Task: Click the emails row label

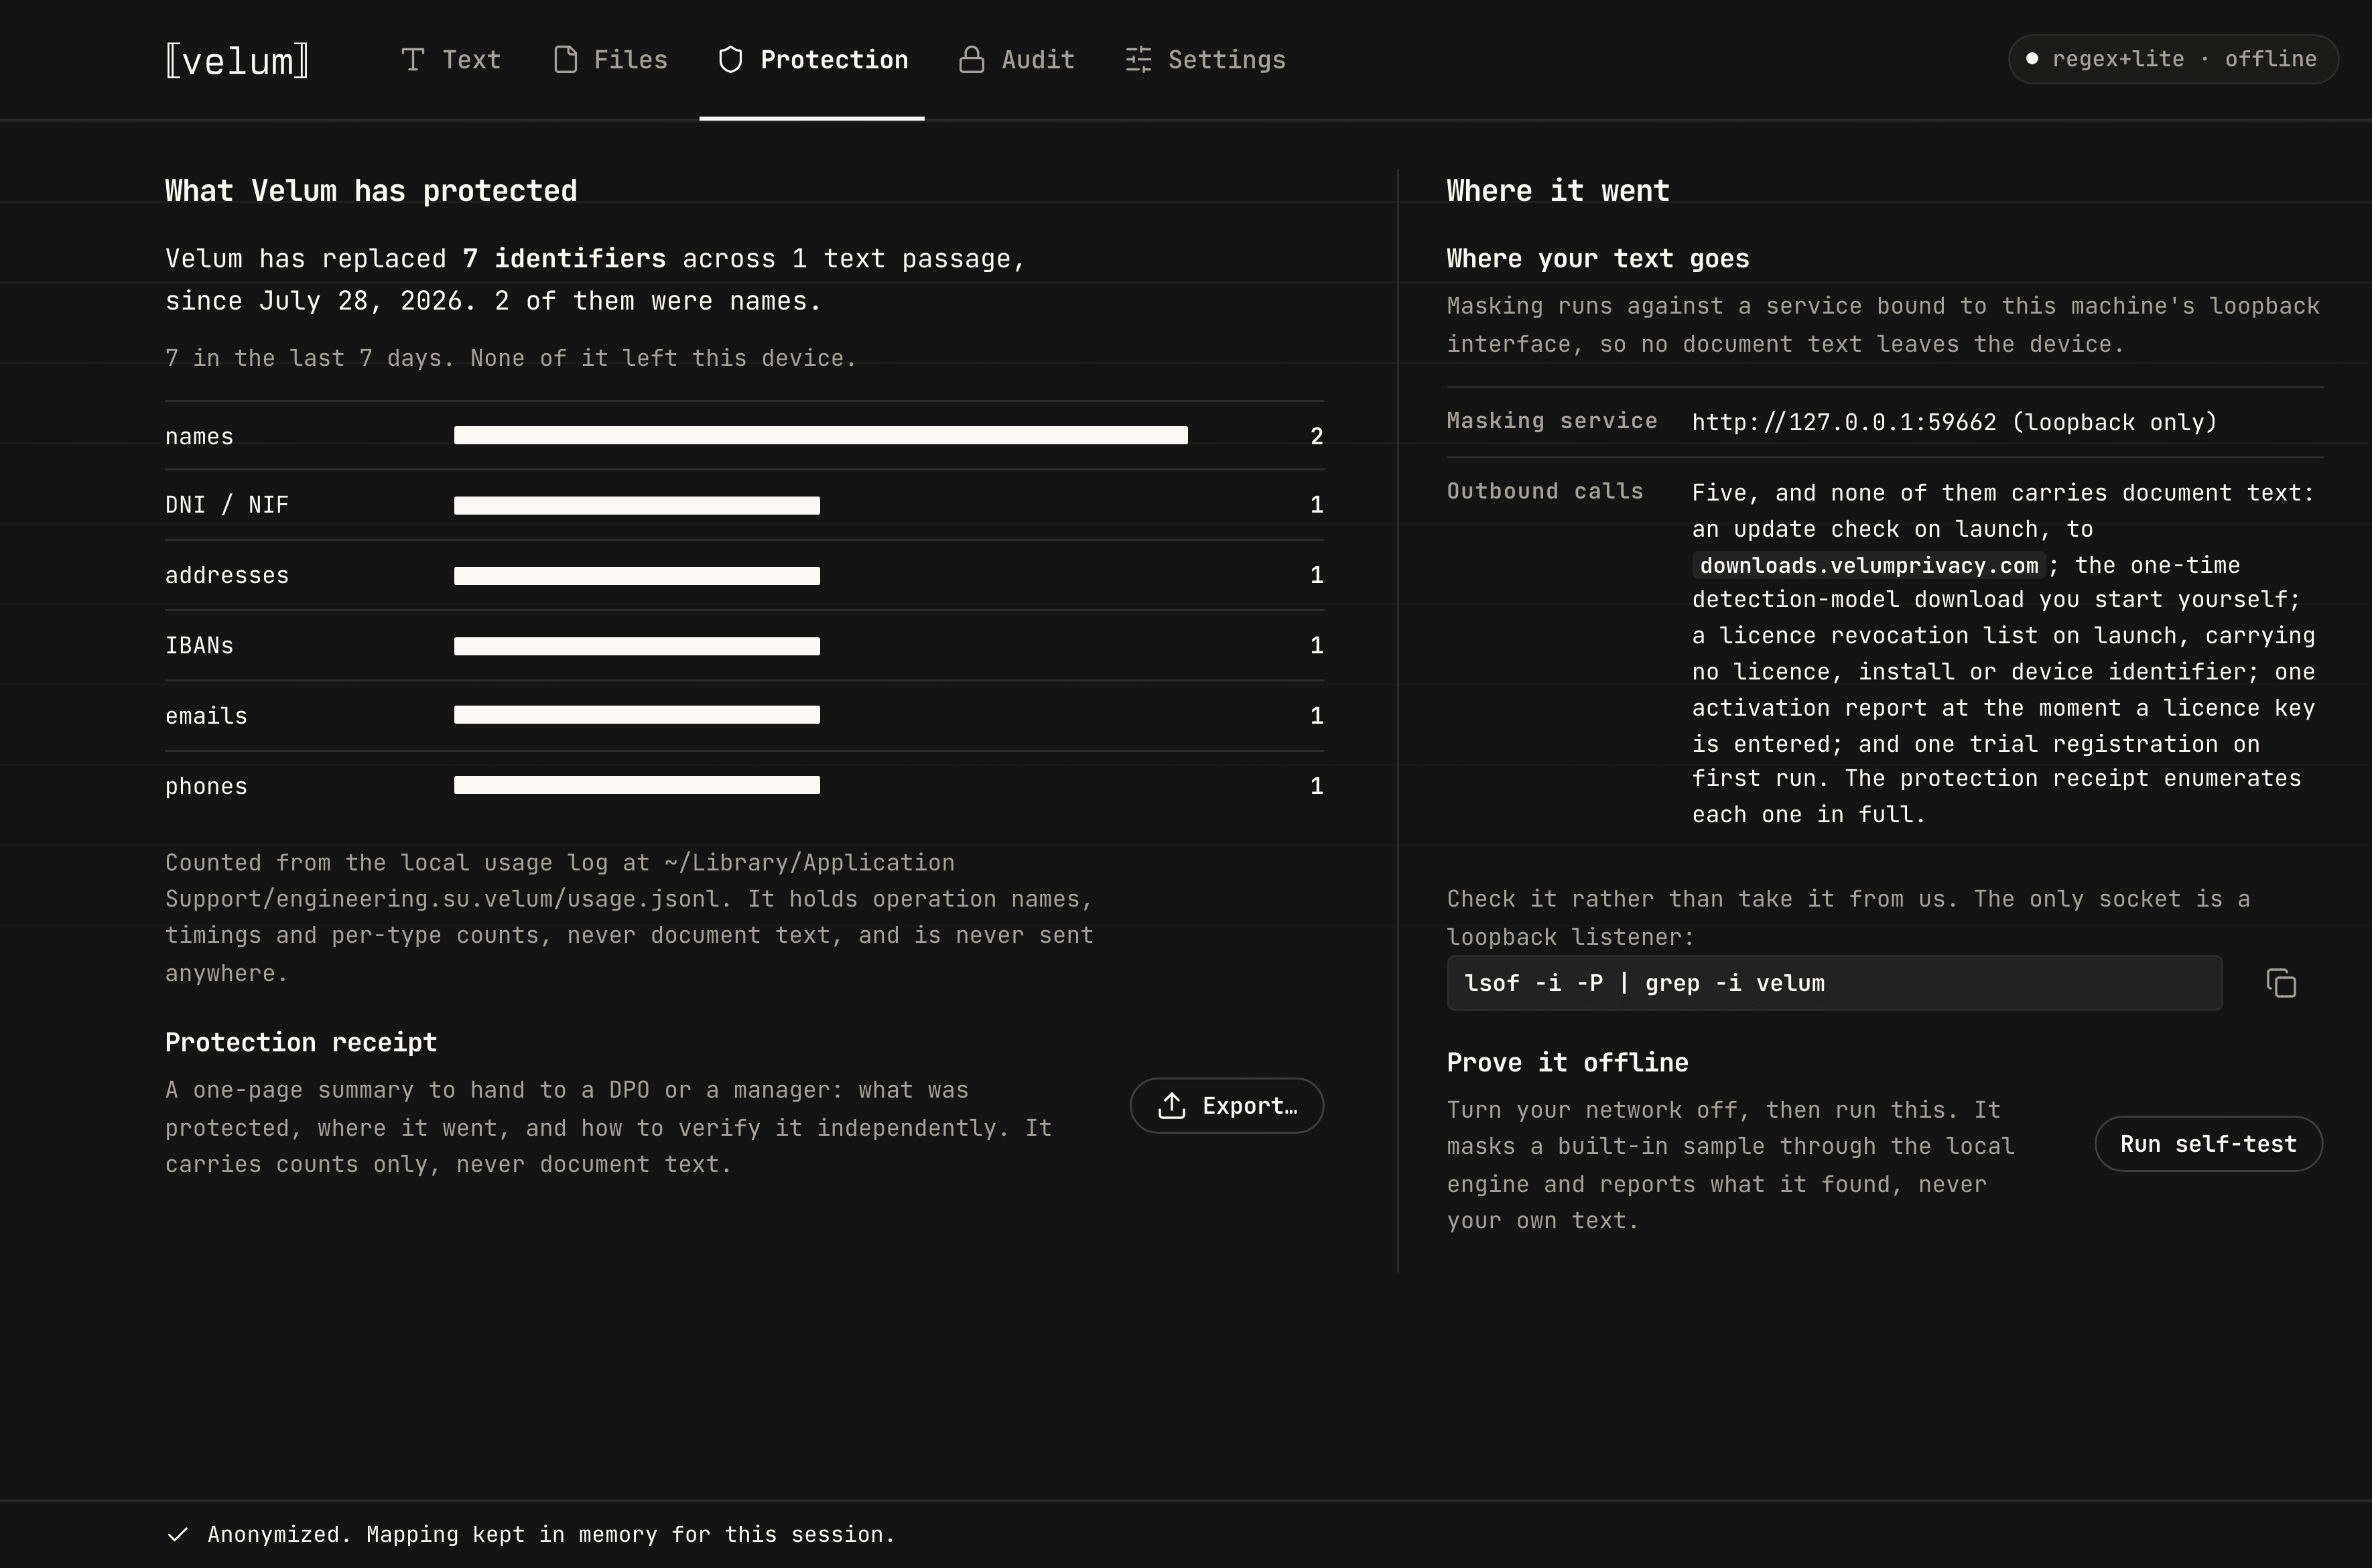Action: (x=206, y=716)
